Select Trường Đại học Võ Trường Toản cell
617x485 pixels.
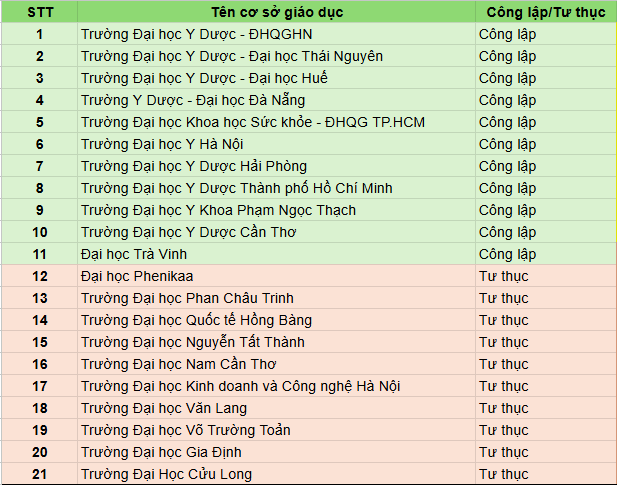point(185,430)
